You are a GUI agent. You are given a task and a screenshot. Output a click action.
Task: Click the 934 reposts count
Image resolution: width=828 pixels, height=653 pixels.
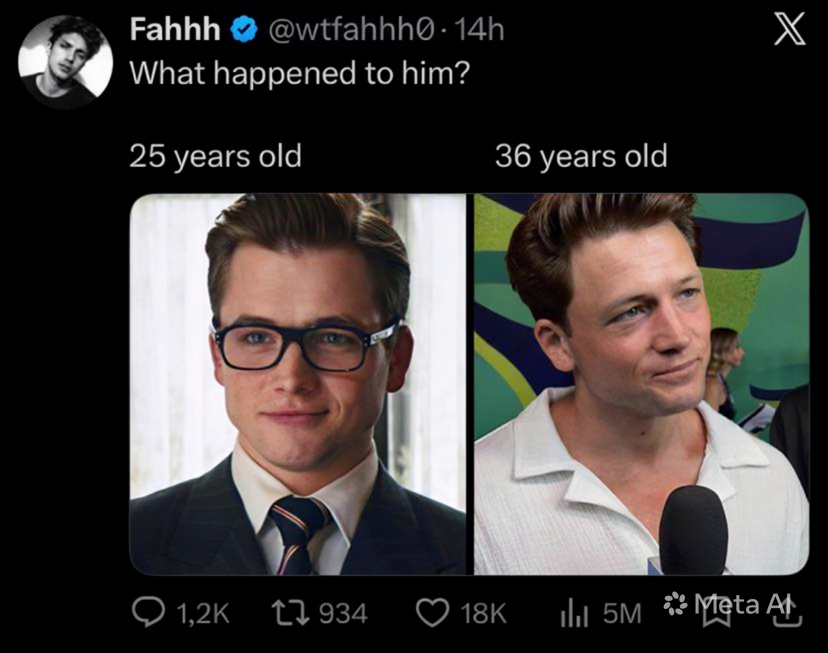coord(343,614)
